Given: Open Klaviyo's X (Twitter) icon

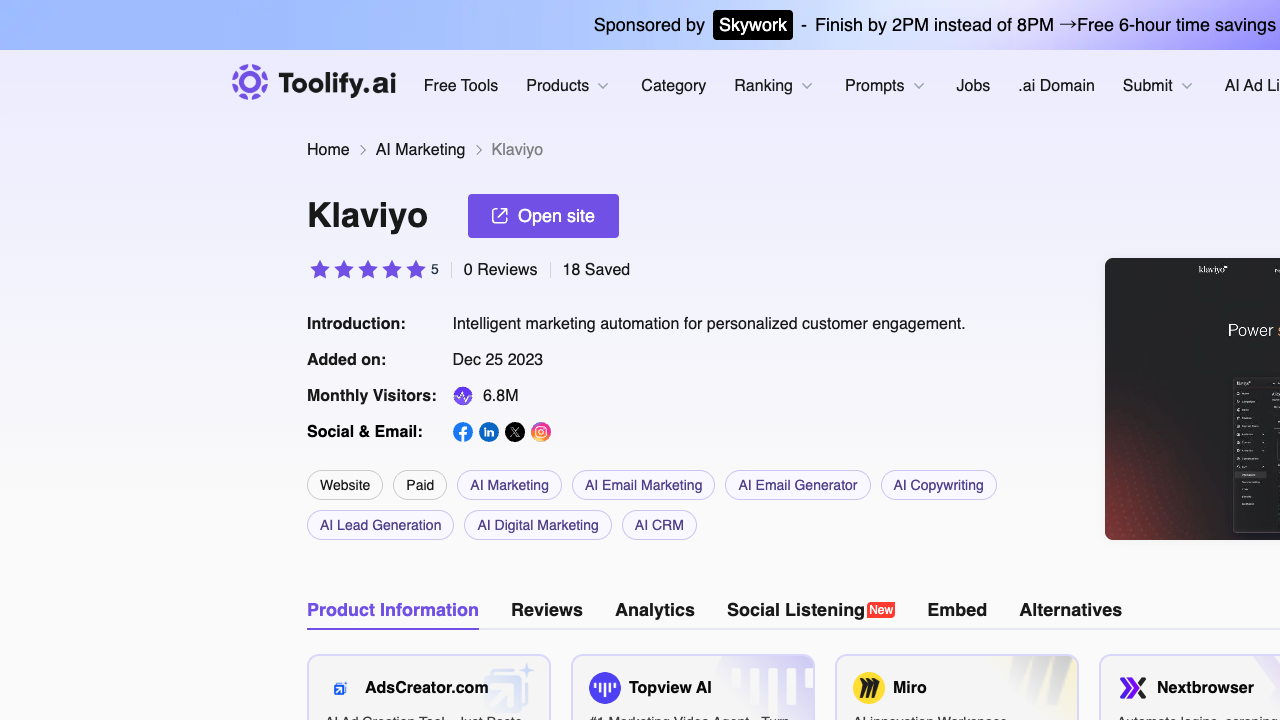Looking at the screenshot, I should click(515, 432).
